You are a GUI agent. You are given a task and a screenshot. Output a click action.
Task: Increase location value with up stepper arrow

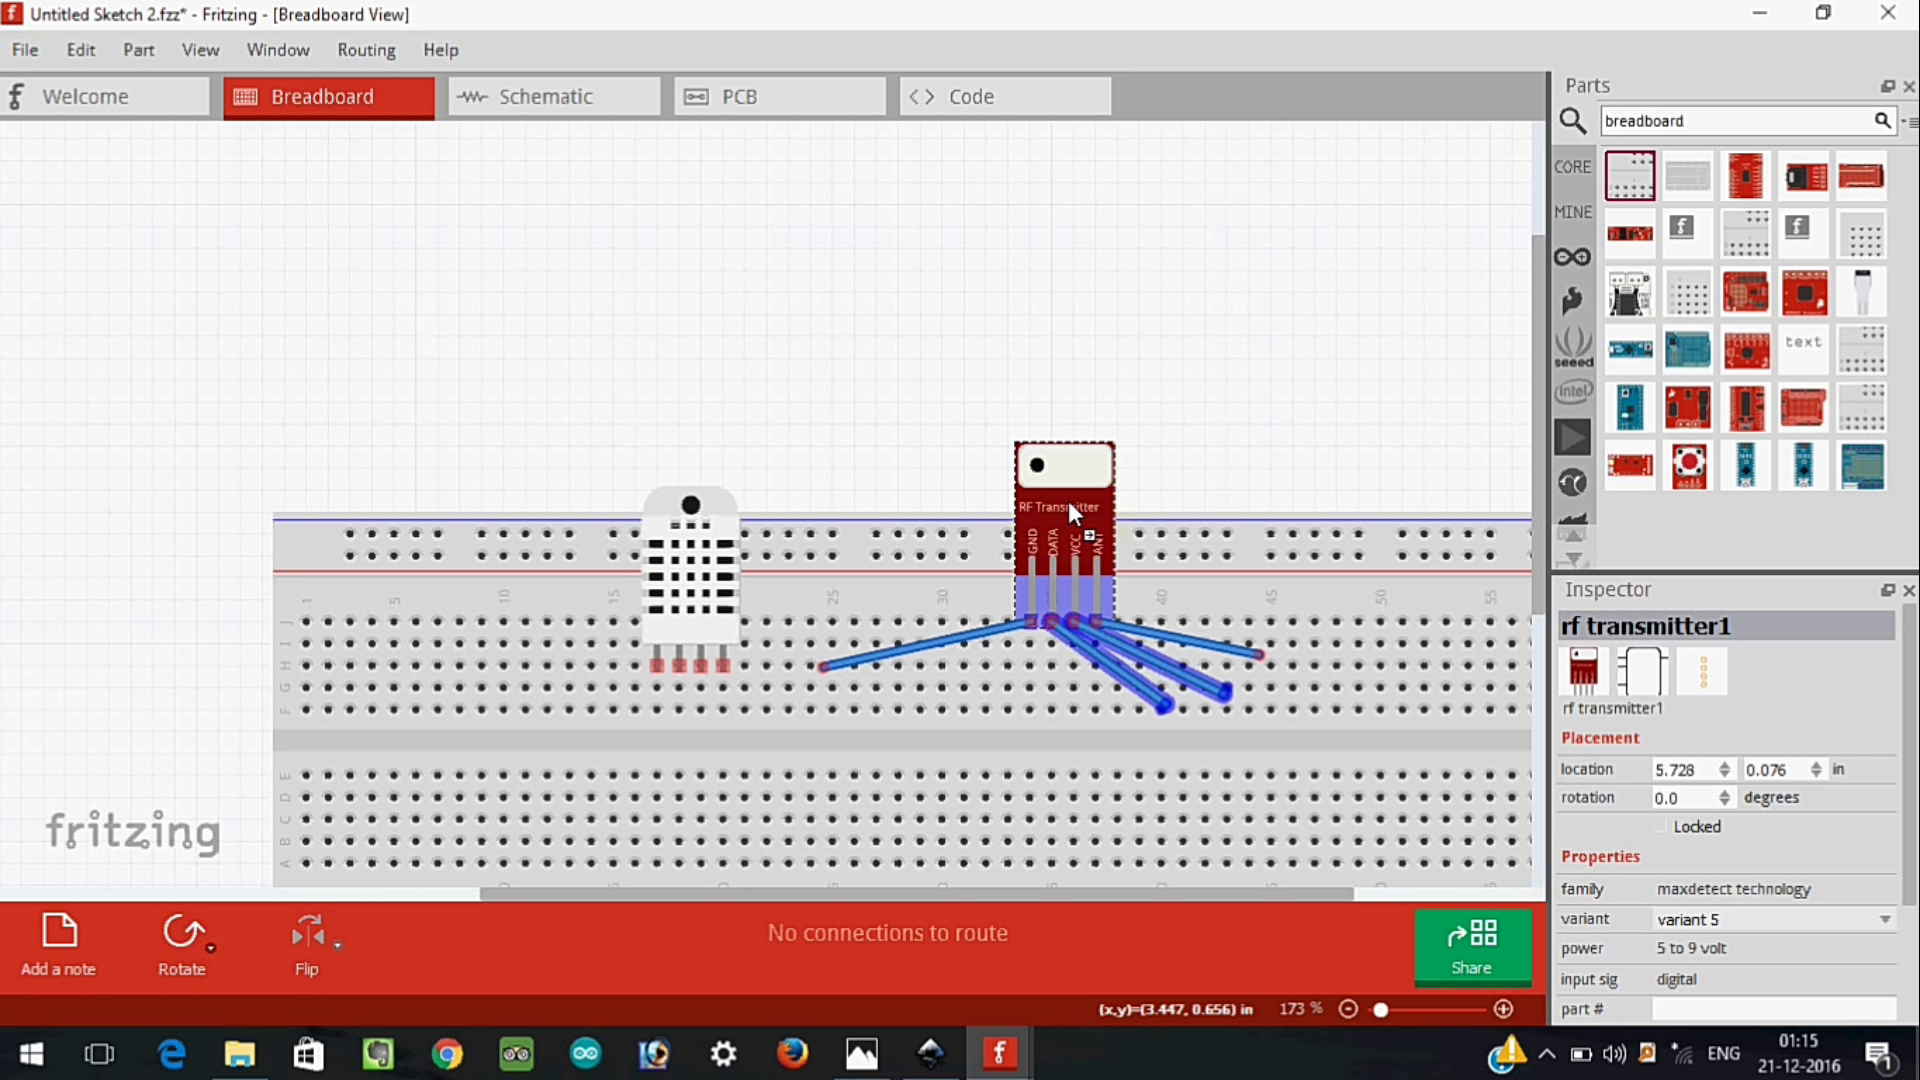[1725, 765]
